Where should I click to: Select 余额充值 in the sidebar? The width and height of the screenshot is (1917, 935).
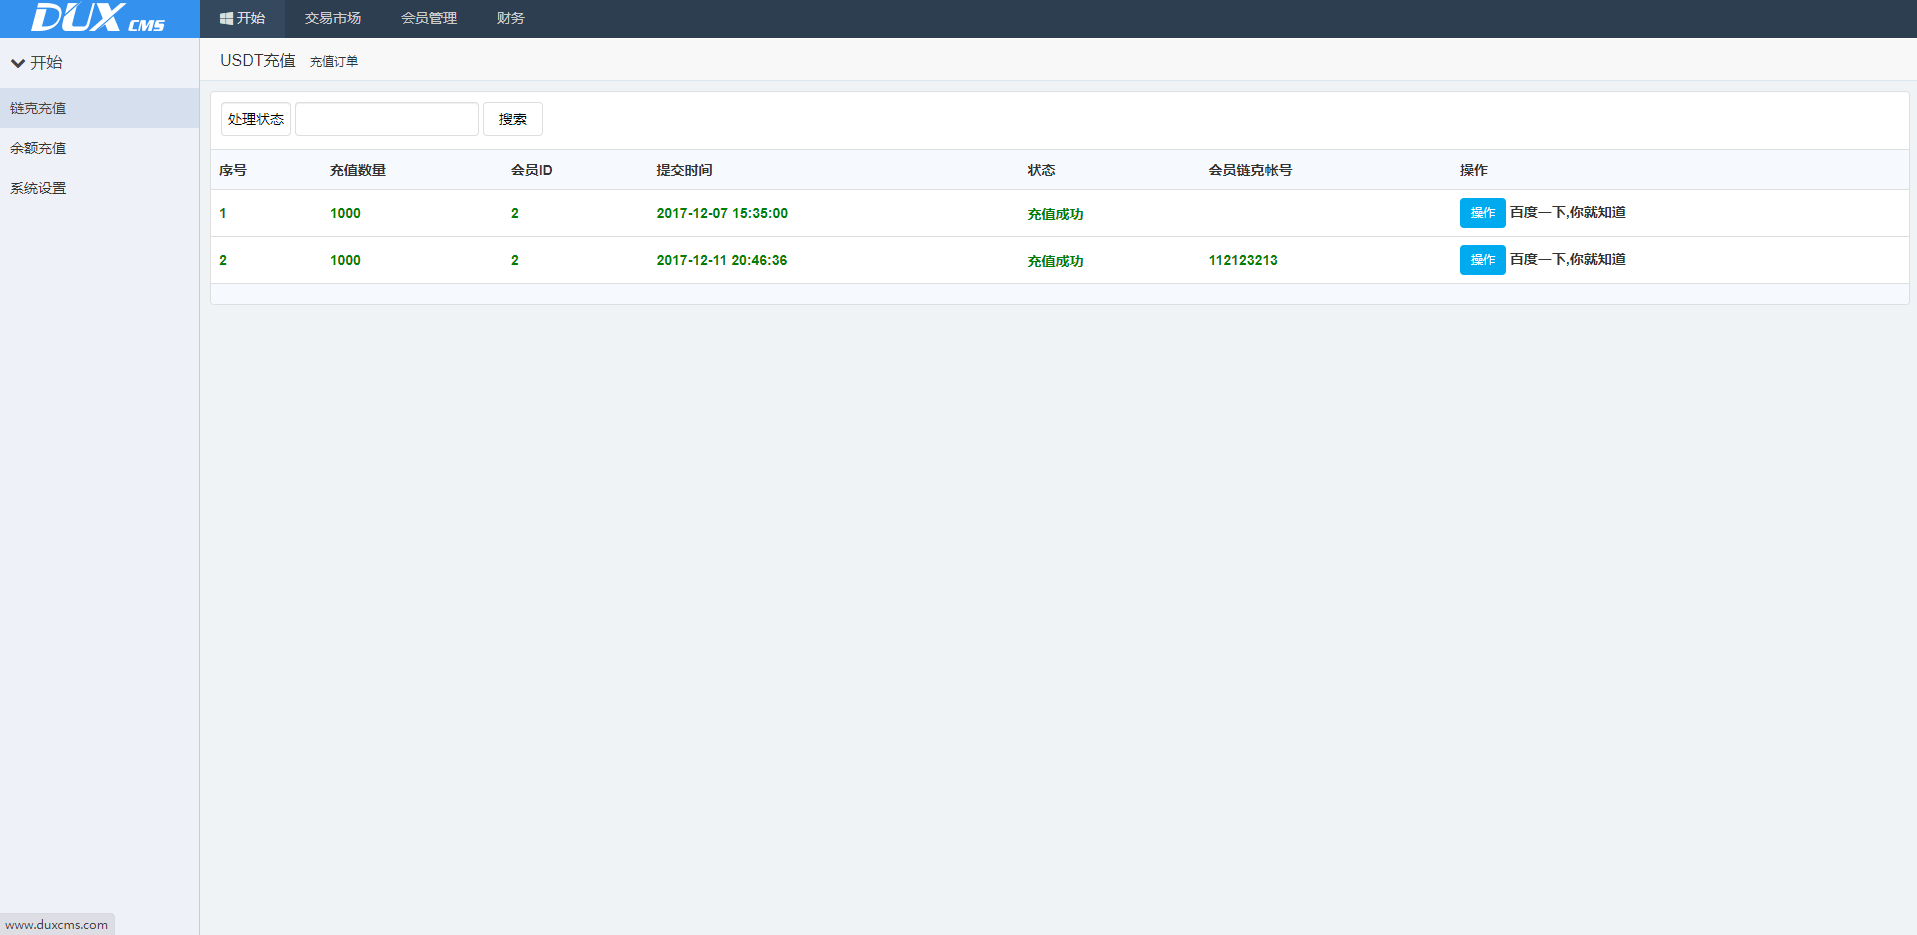(38, 148)
